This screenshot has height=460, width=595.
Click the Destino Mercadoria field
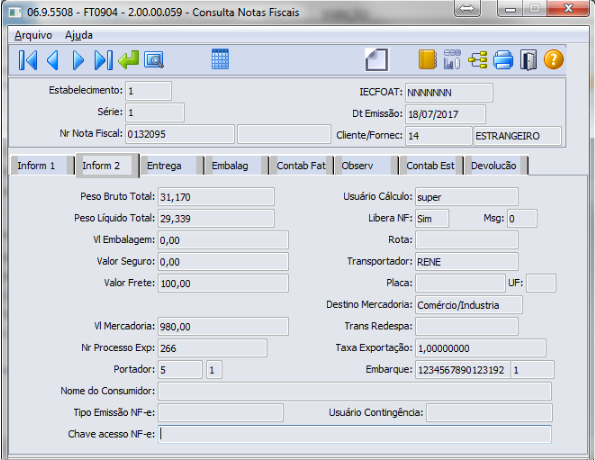tap(469, 305)
